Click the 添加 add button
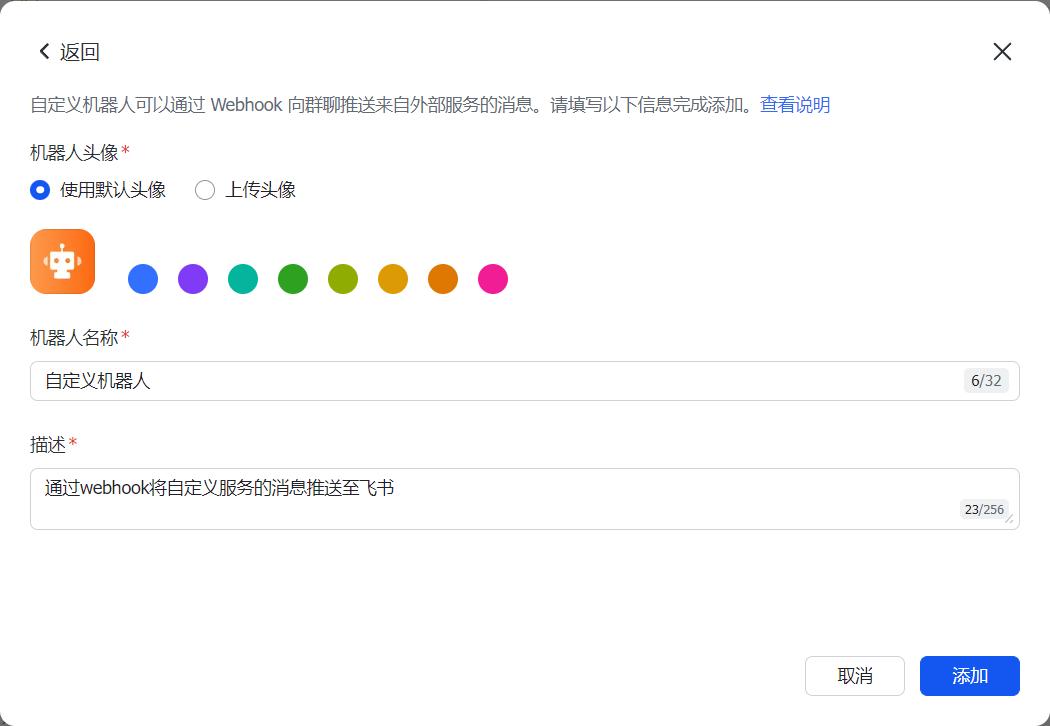 (969, 676)
